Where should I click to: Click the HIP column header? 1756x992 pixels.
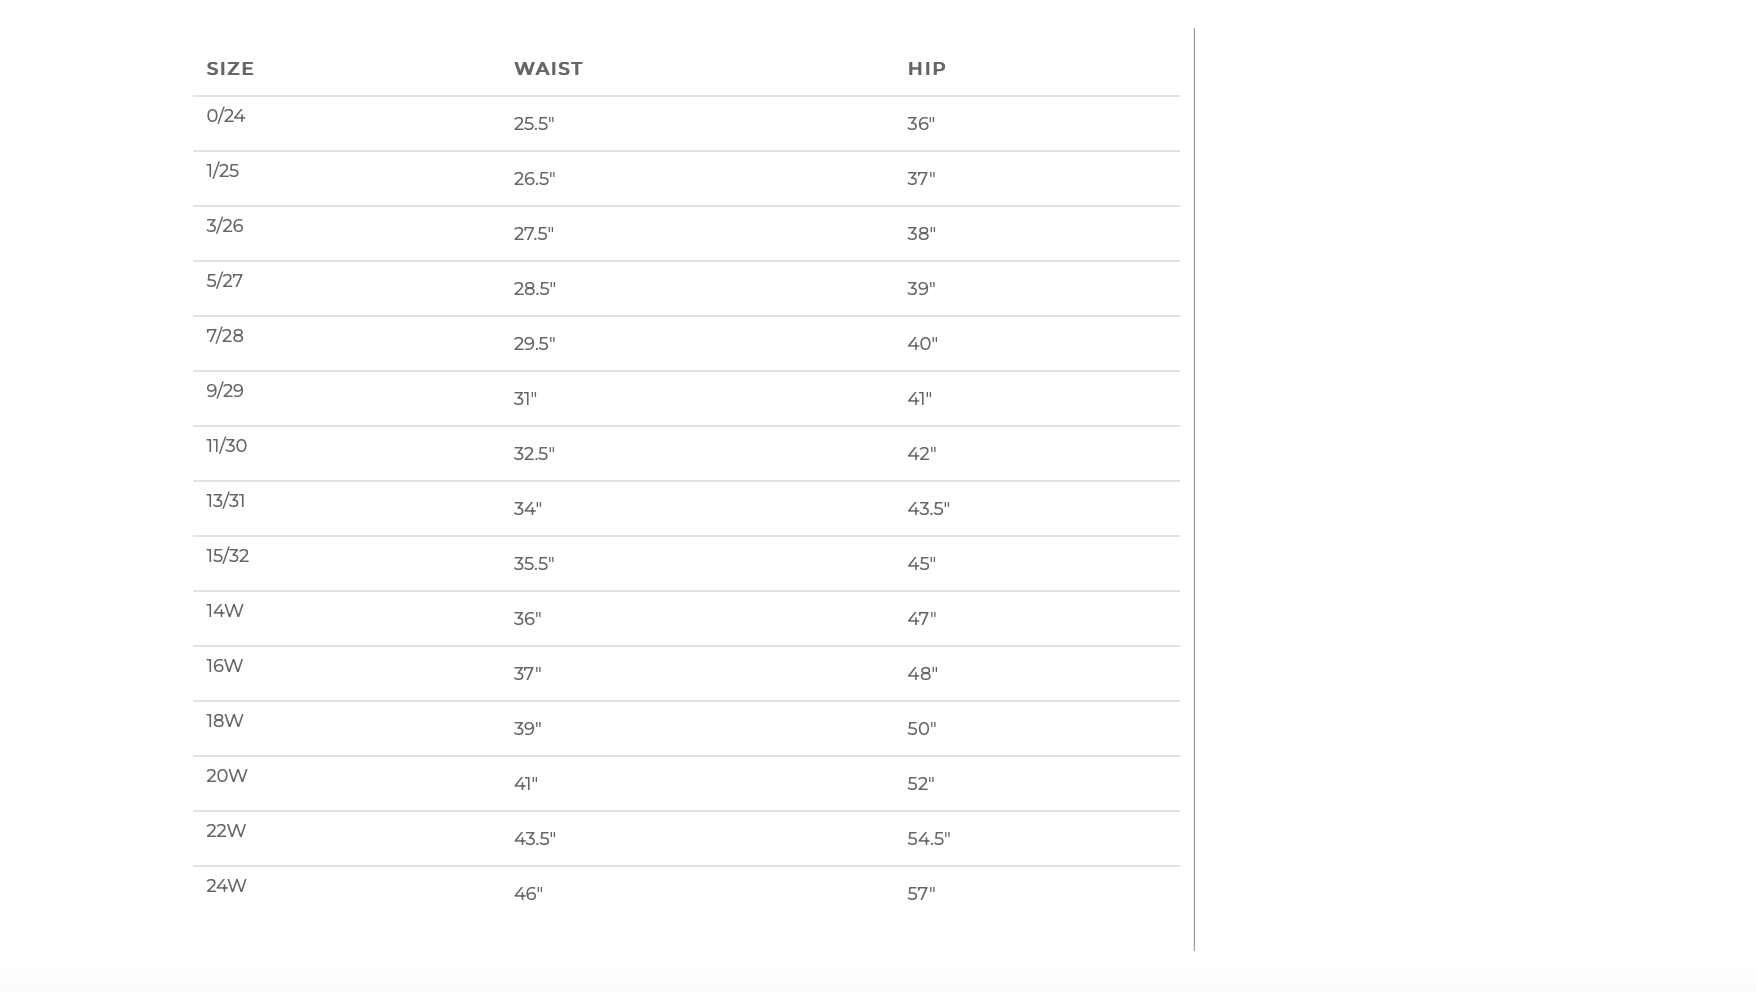click(926, 69)
